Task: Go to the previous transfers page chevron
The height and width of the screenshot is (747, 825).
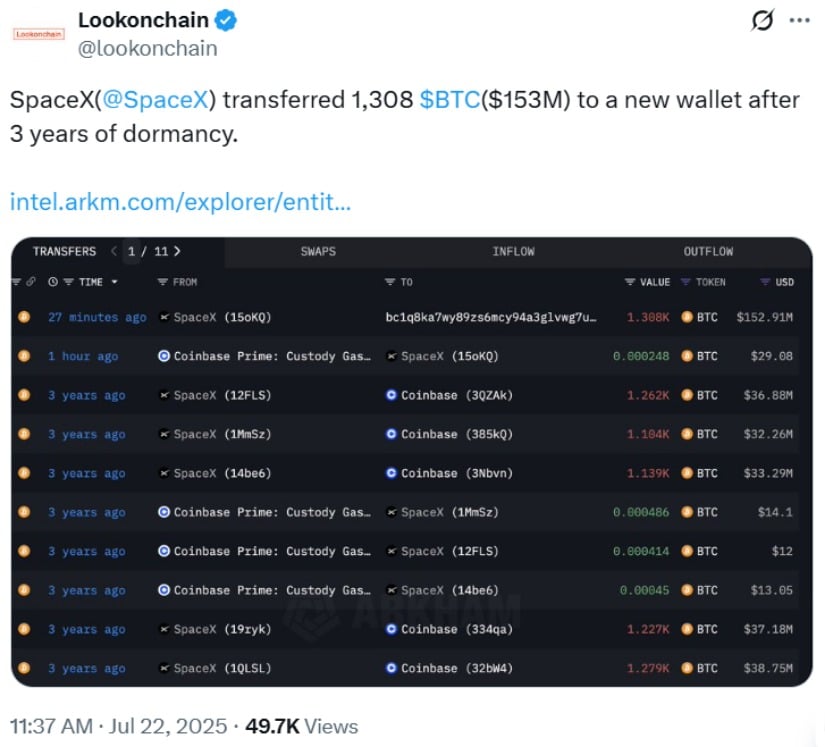Action: [114, 251]
